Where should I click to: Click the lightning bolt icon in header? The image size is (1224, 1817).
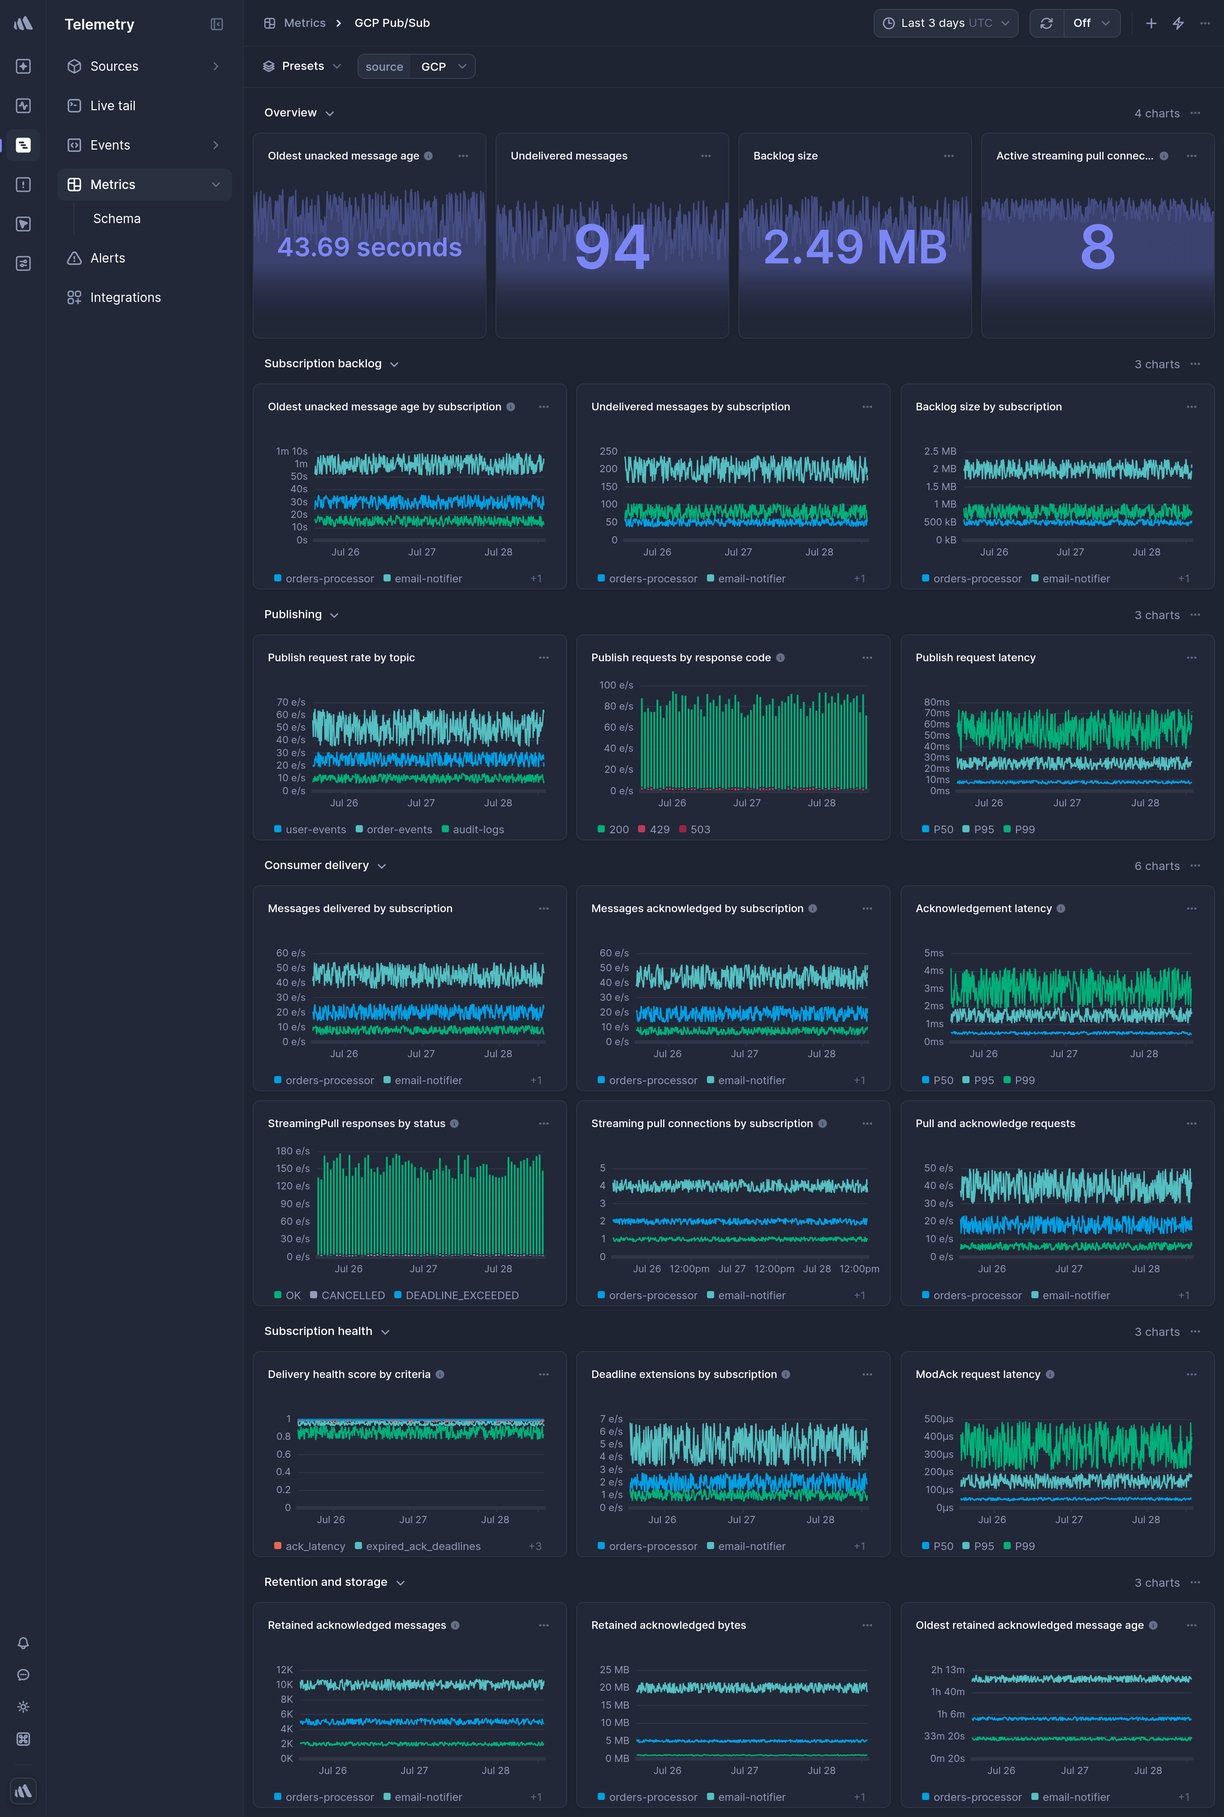coord(1178,23)
